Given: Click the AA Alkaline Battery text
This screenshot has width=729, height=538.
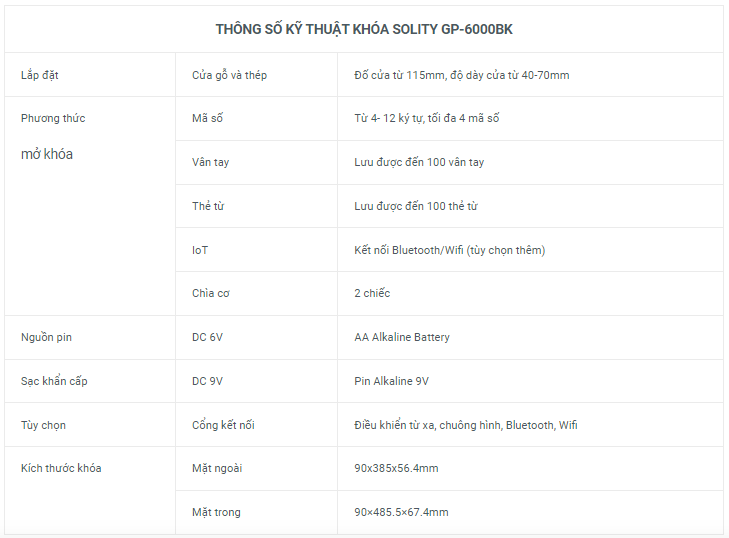Looking at the screenshot, I should coord(402,337).
